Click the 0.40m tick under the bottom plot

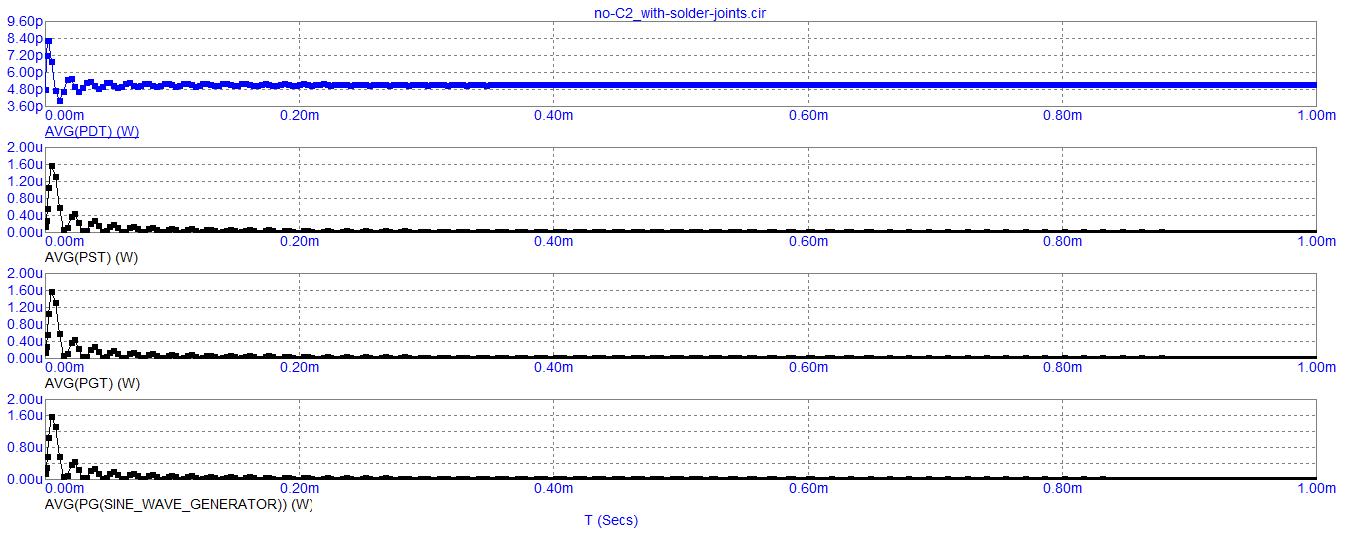553,489
